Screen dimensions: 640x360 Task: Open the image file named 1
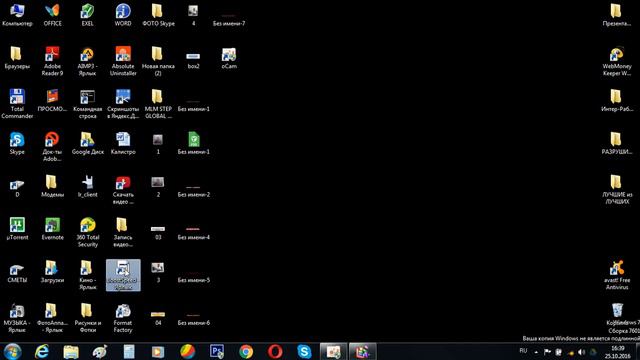(158, 144)
